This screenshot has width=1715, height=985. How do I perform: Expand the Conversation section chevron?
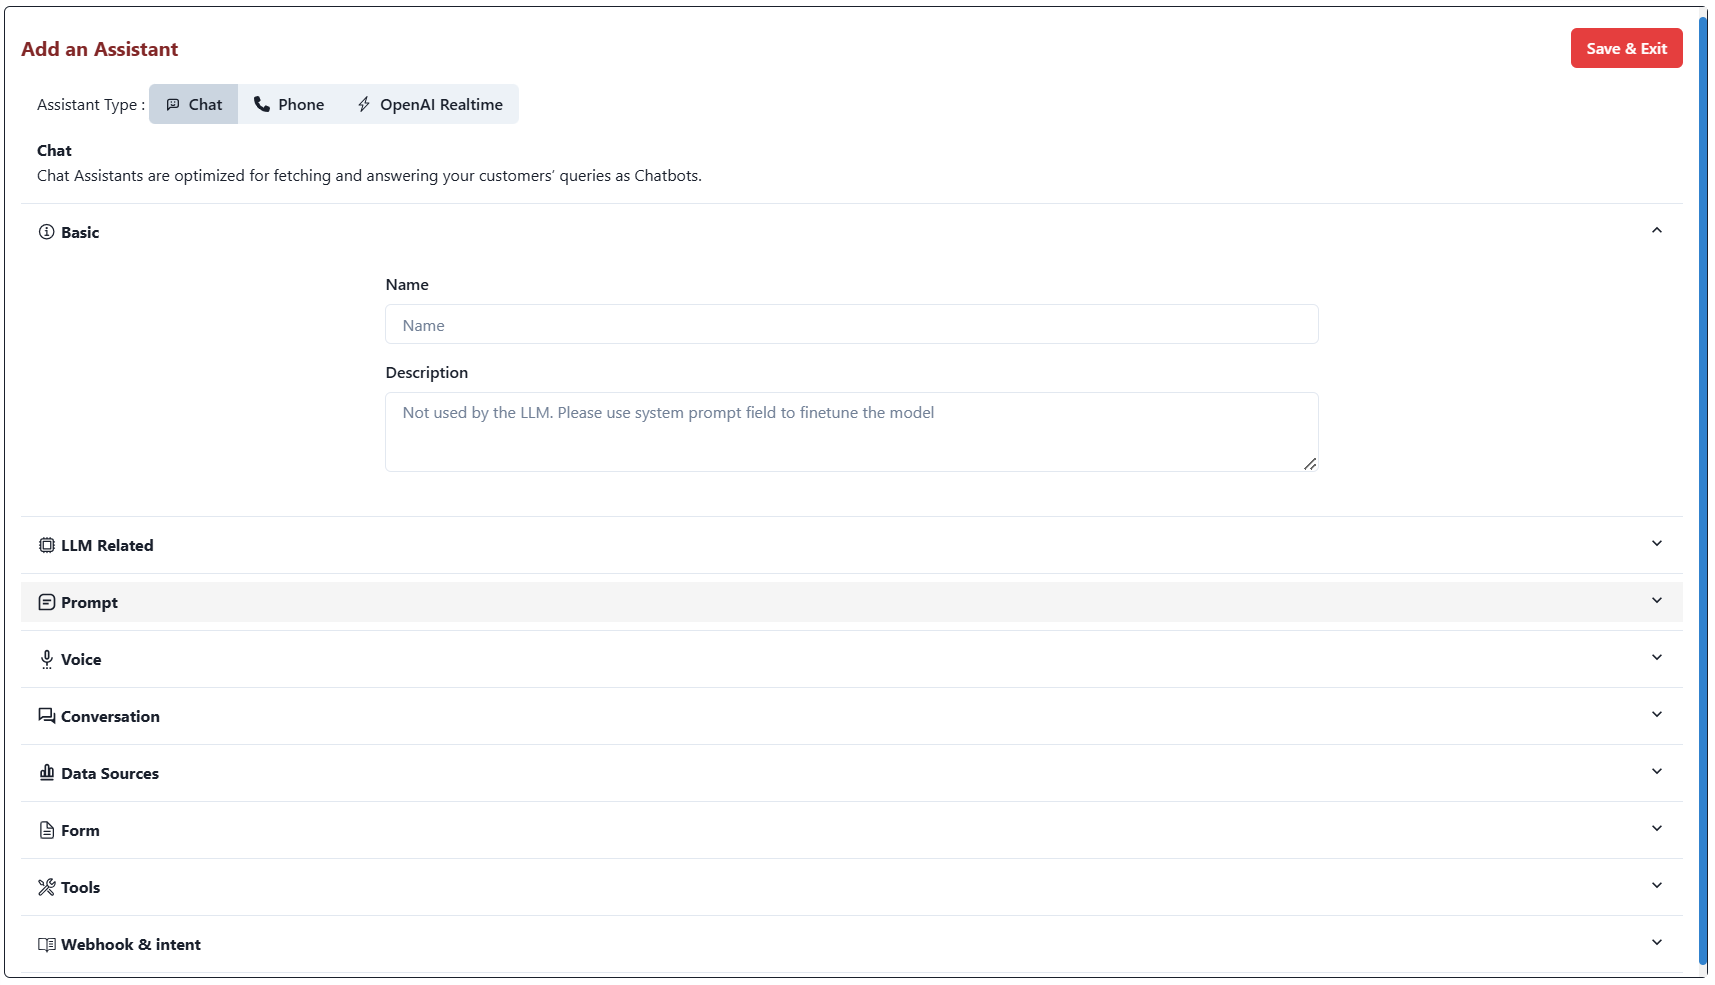click(1657, 714)
